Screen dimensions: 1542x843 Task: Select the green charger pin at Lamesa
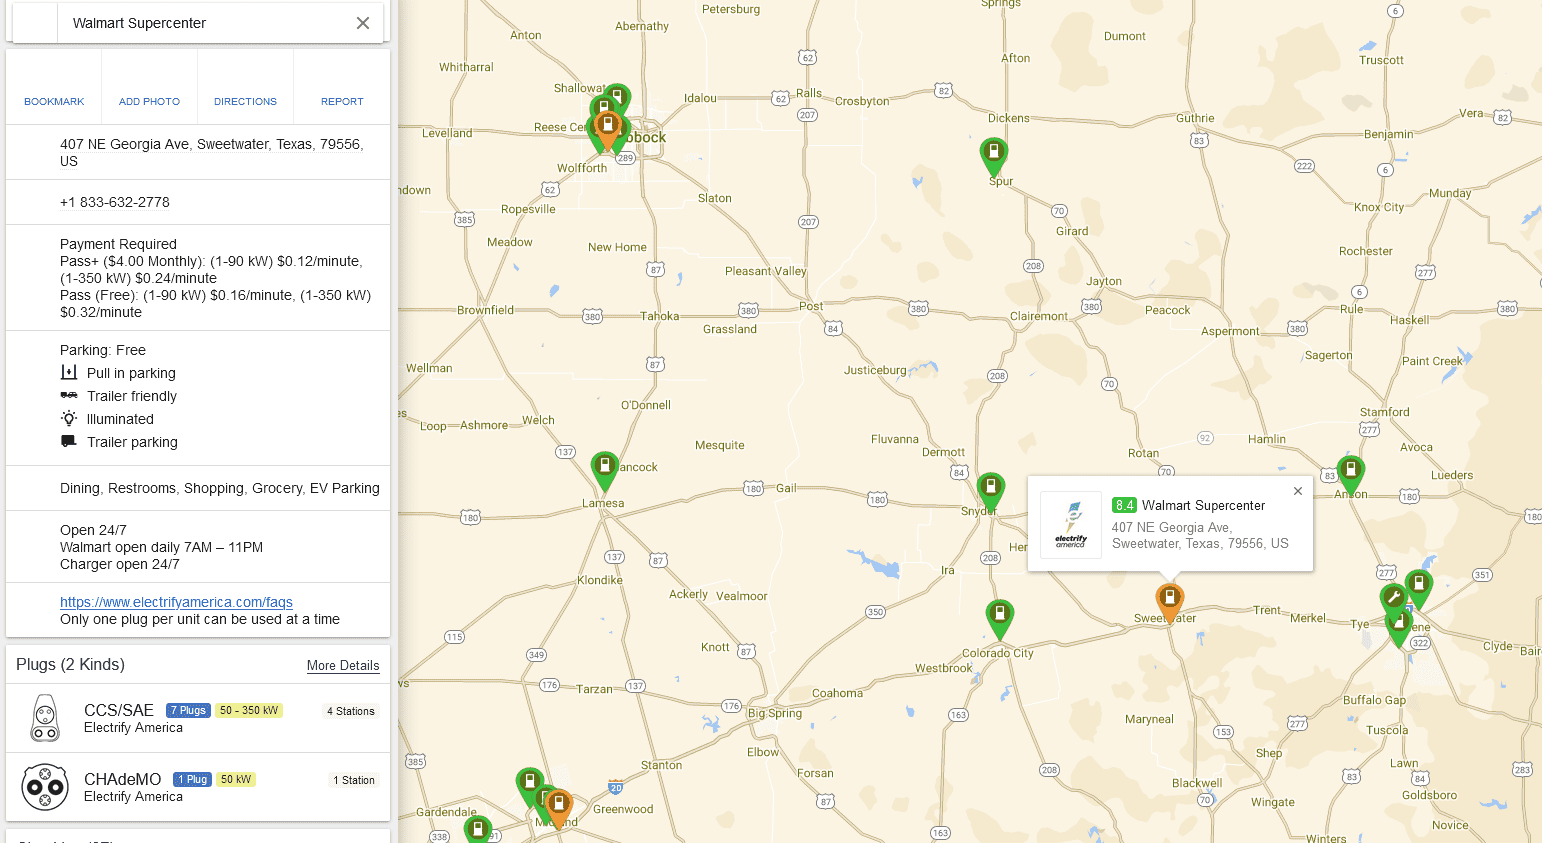(604, 468)
